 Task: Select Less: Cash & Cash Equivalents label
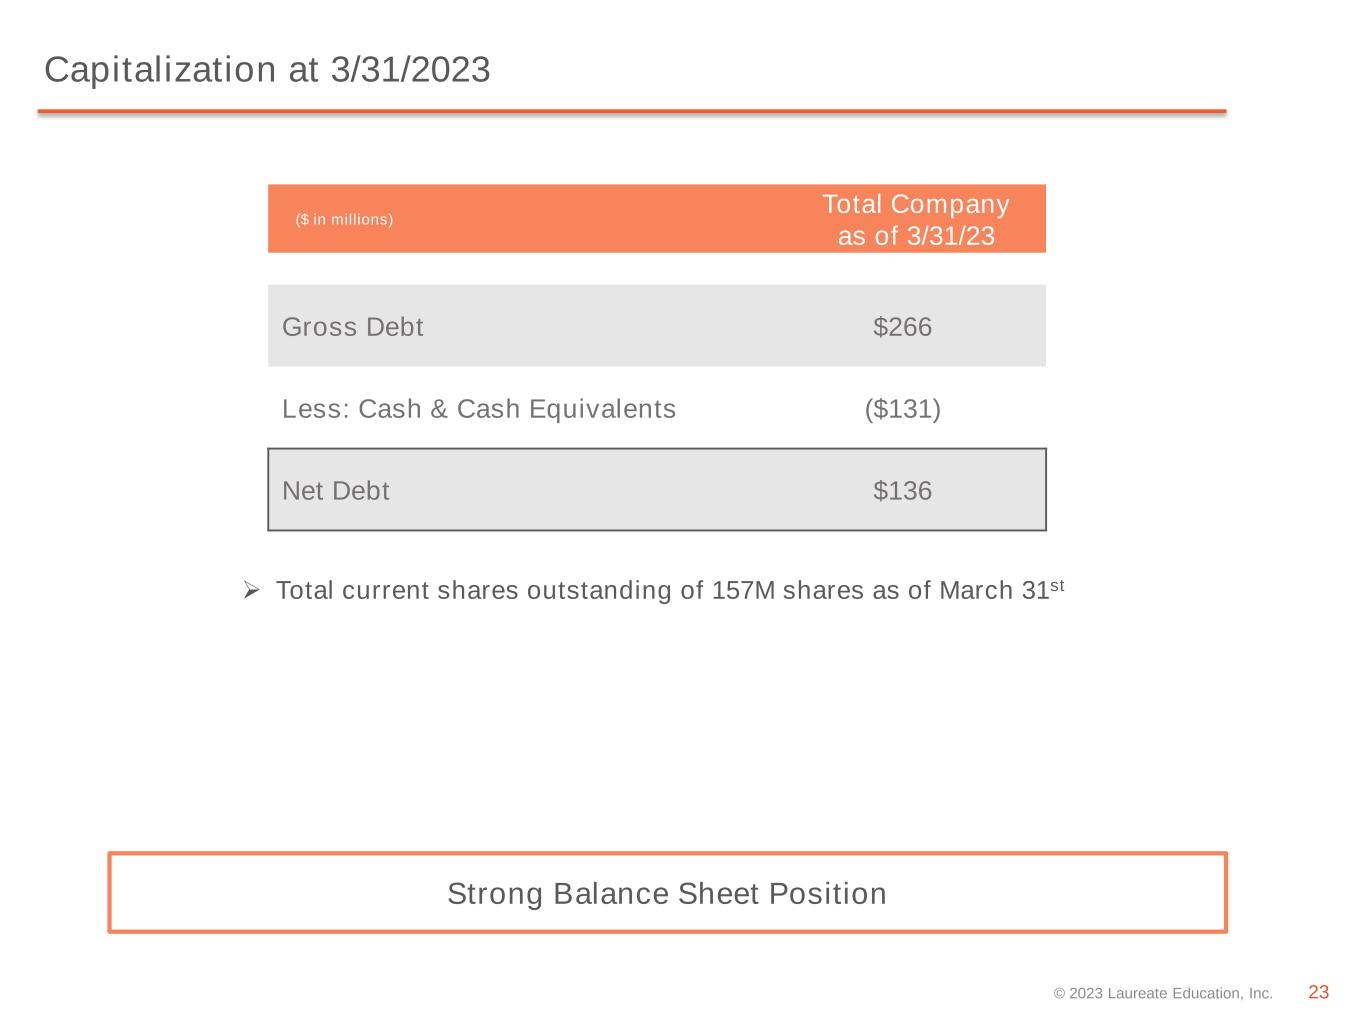tap(479, 409)
